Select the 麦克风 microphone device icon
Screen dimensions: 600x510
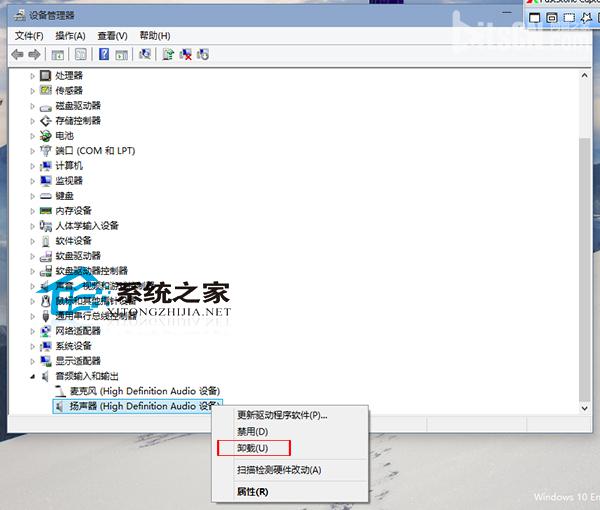(x=60, y=391)
